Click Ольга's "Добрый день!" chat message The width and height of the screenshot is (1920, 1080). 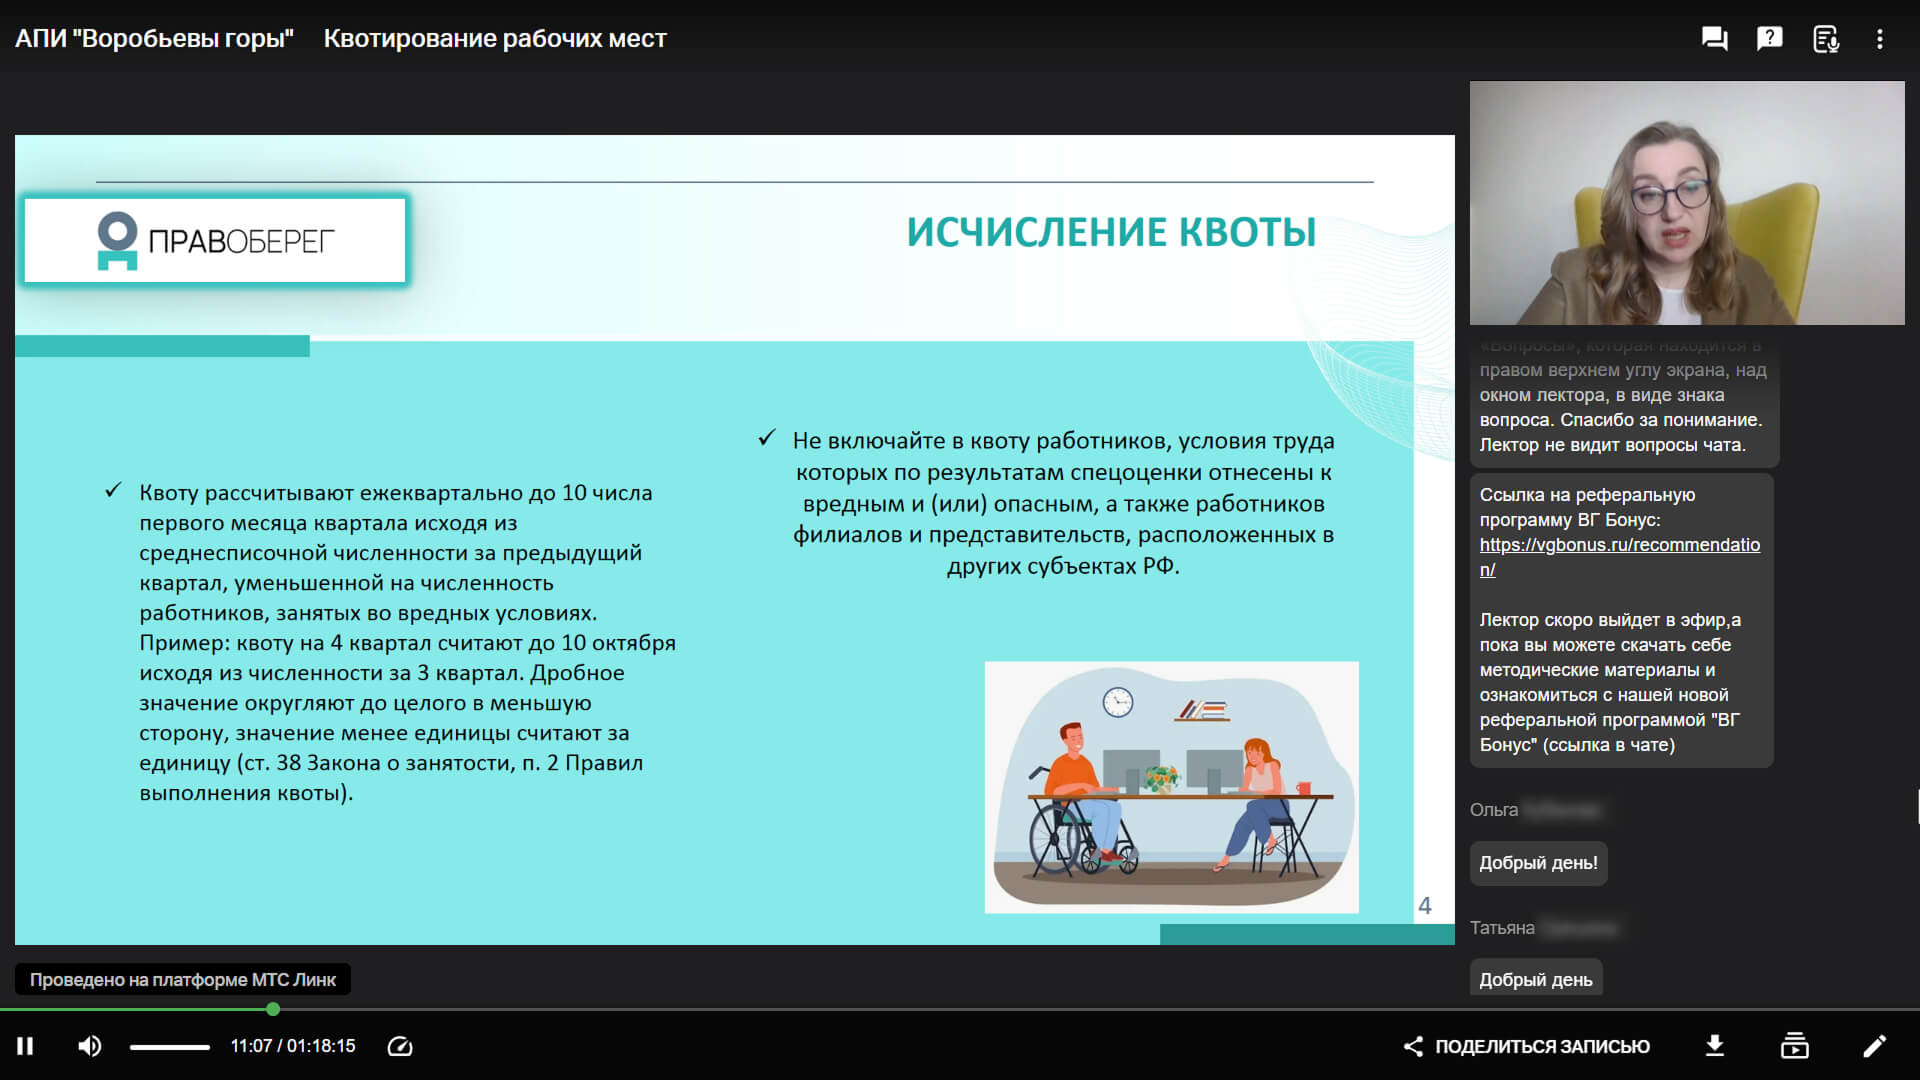[1538, 863]
